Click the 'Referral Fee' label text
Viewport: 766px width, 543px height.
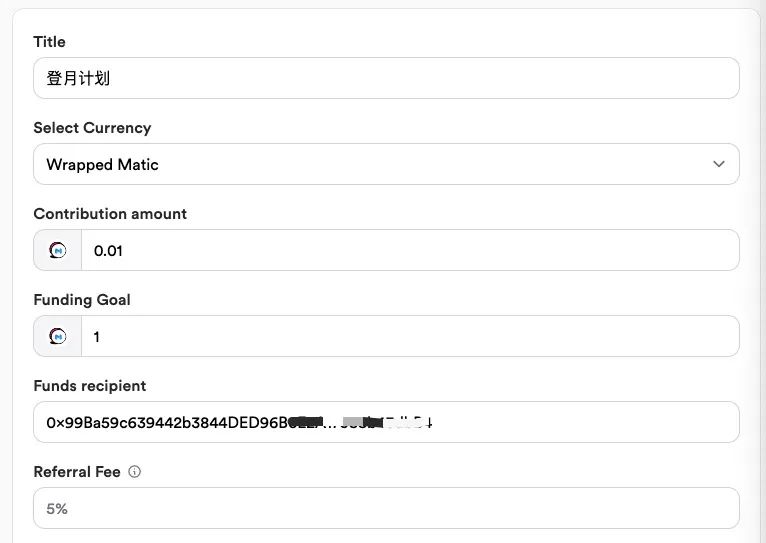(x=77, y=472)
